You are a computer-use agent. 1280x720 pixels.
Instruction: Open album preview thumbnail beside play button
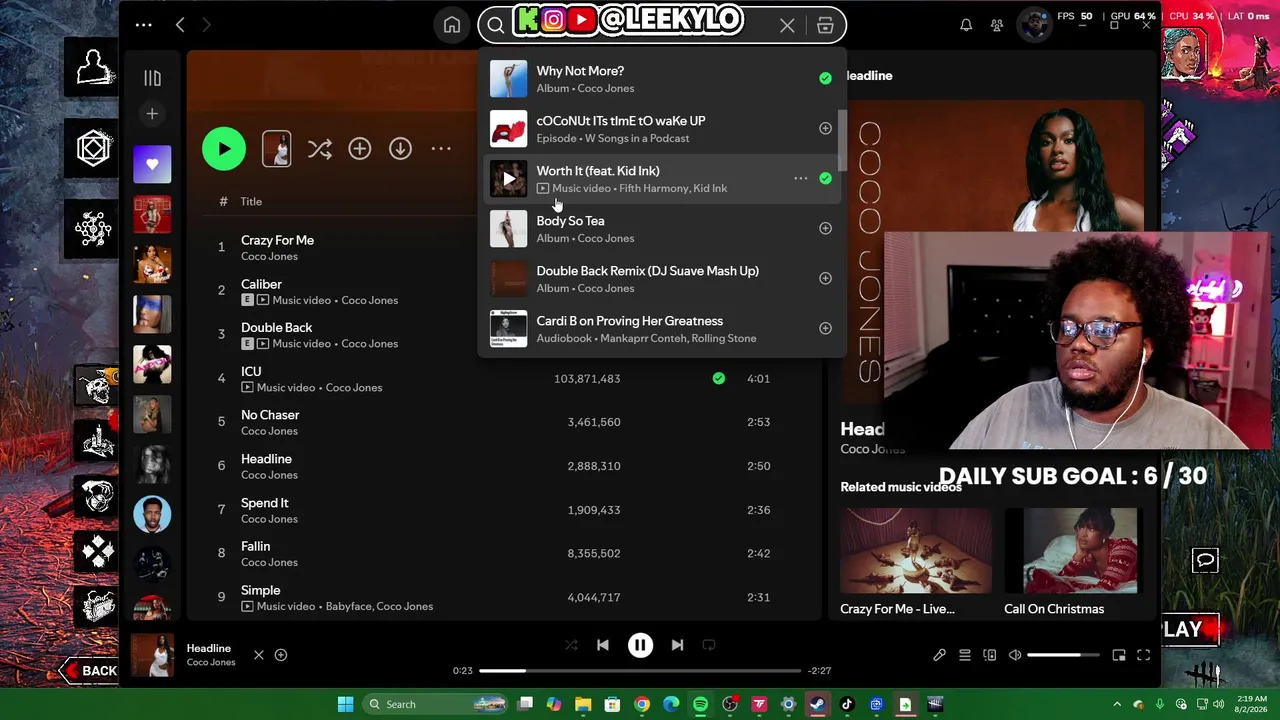click(x=277, y=149)
